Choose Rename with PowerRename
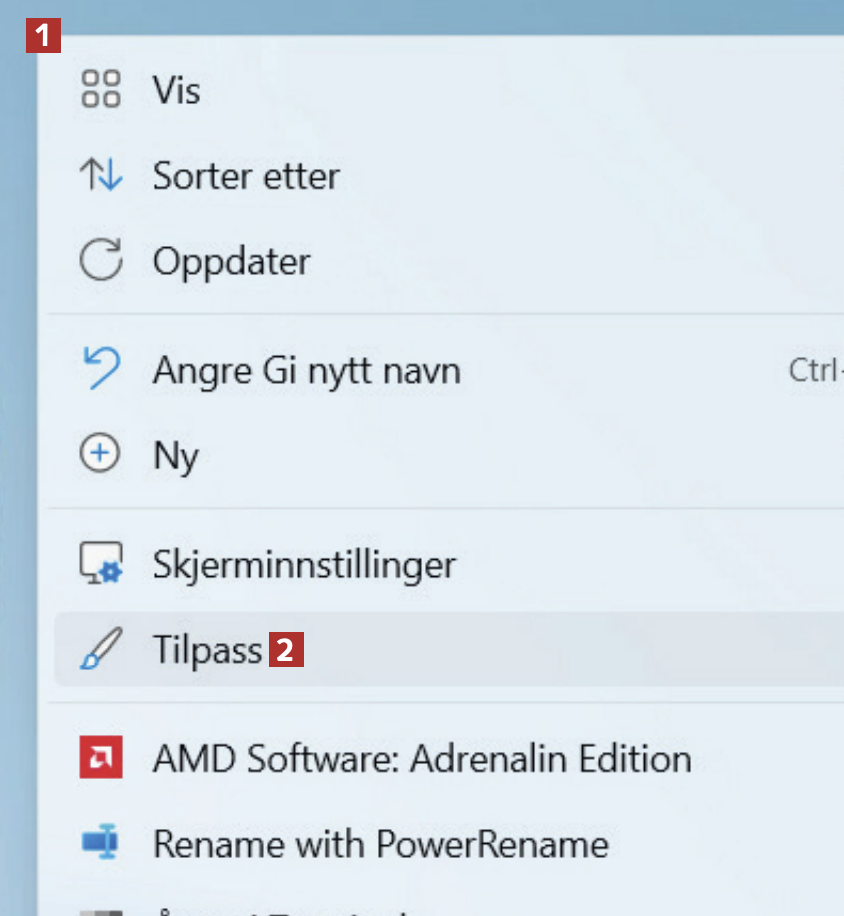Viewport: 844px width, 916px height. (380, 844)
